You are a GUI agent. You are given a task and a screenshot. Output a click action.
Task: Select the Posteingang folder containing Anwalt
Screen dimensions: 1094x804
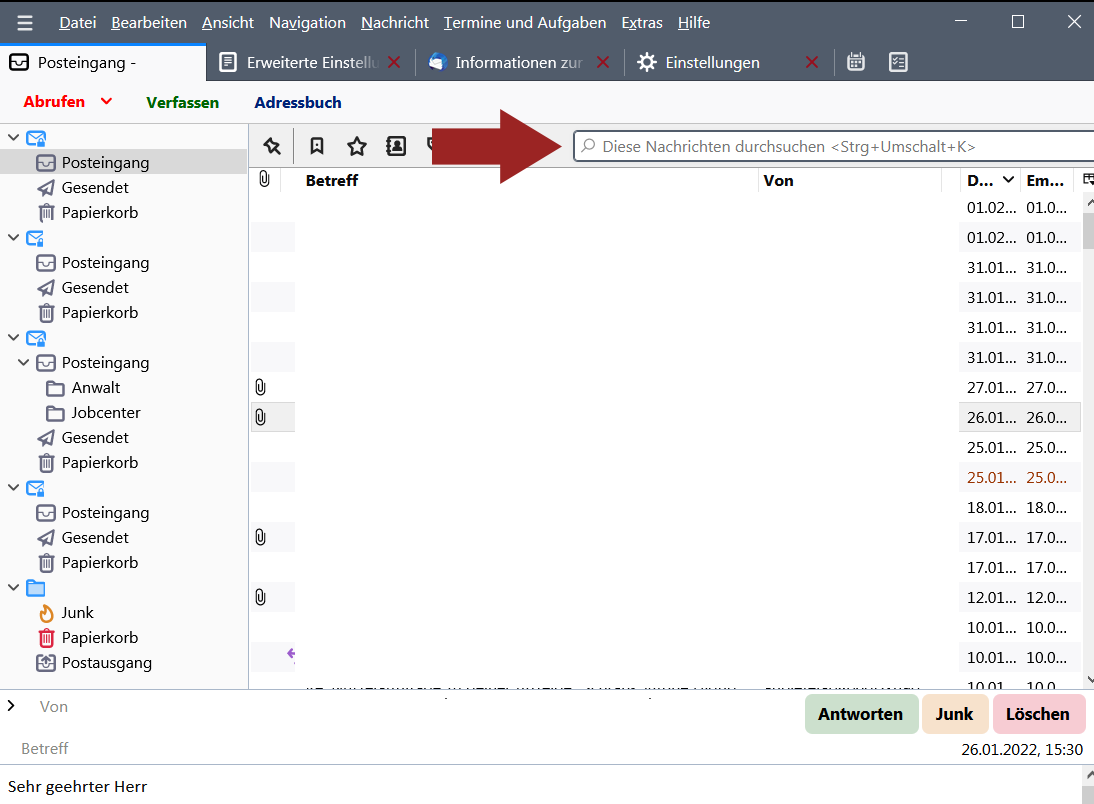click(105, 363)
